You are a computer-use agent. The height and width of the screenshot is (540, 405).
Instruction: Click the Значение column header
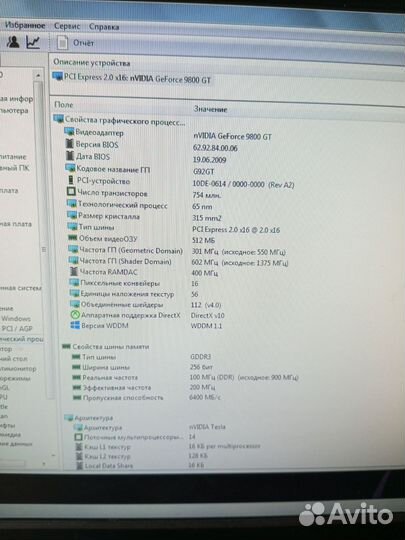[x=210, y=109]
